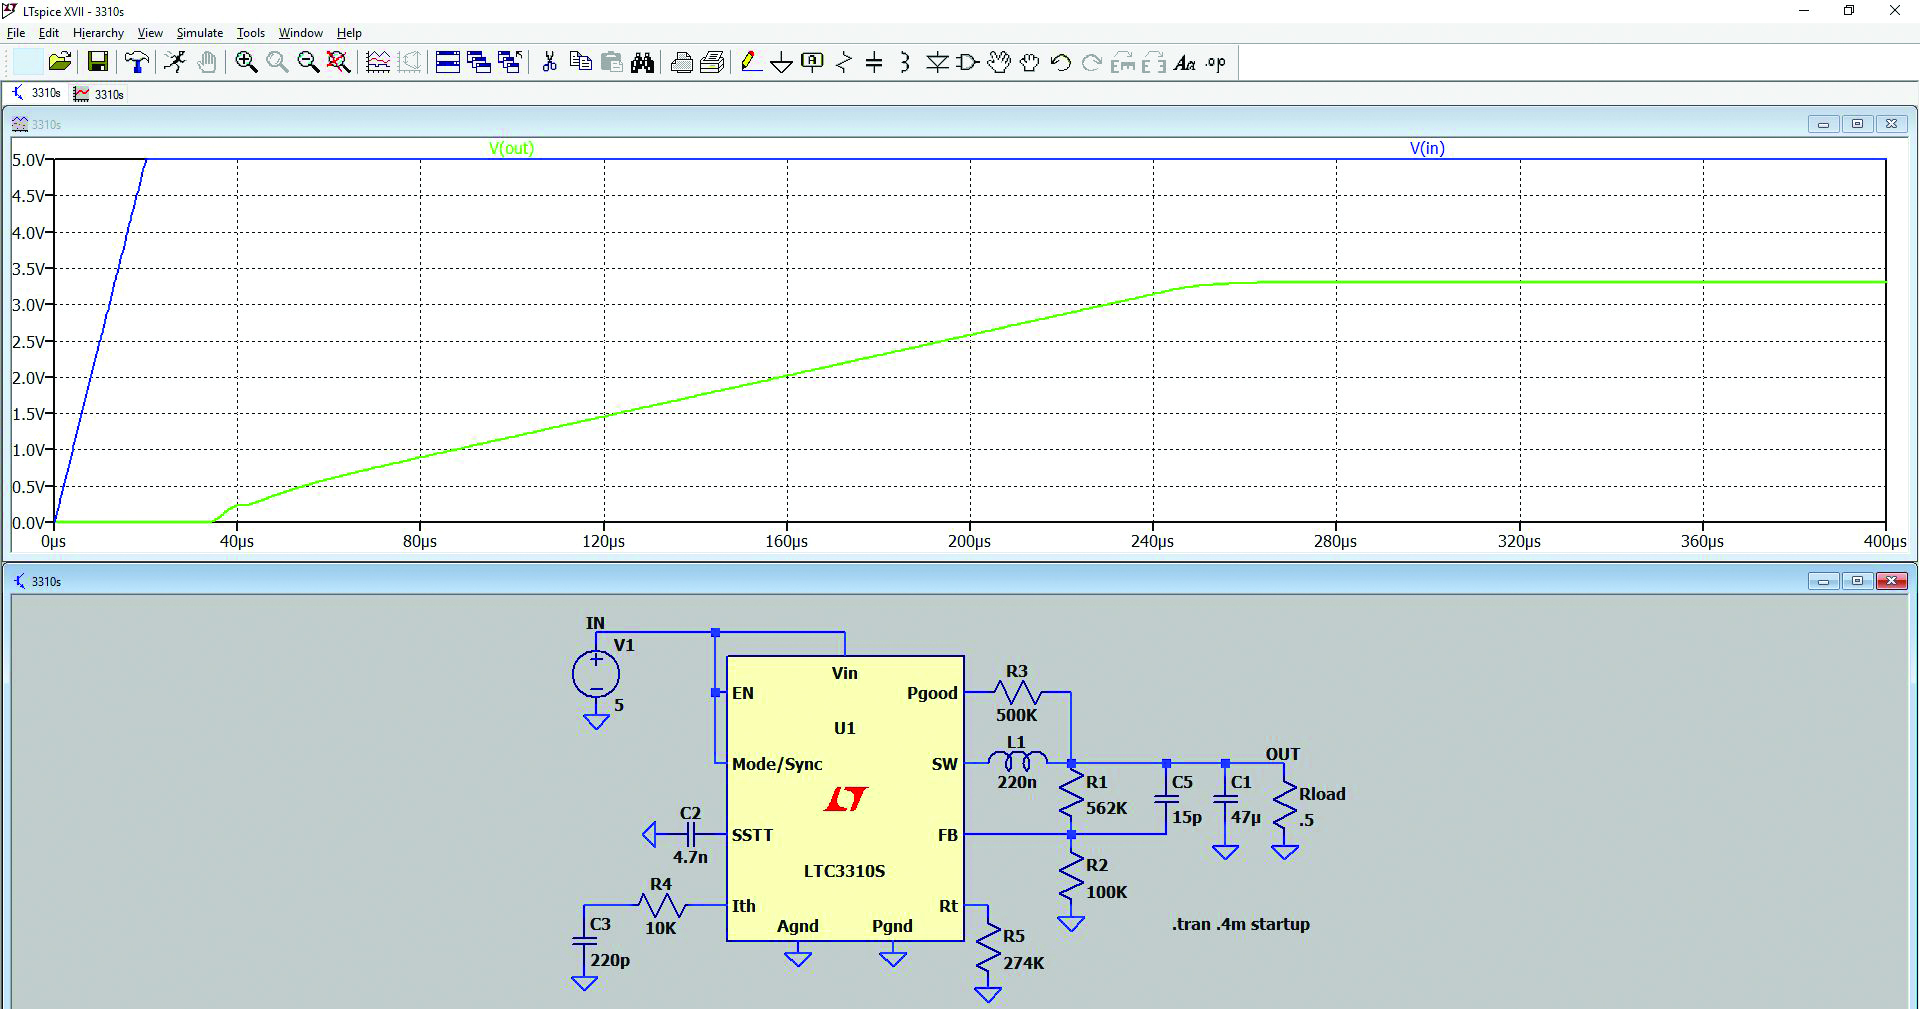Click the Run simulation icon
Screen dimensions: 1920x1009
tap(175, 63)
